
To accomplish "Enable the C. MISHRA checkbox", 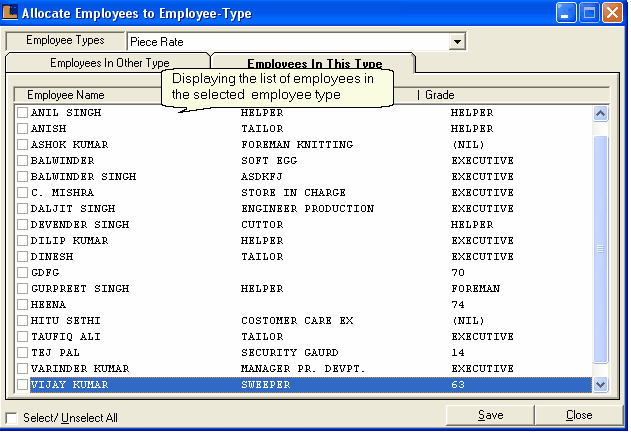I will pyautogui.click(x=23, y=192).
